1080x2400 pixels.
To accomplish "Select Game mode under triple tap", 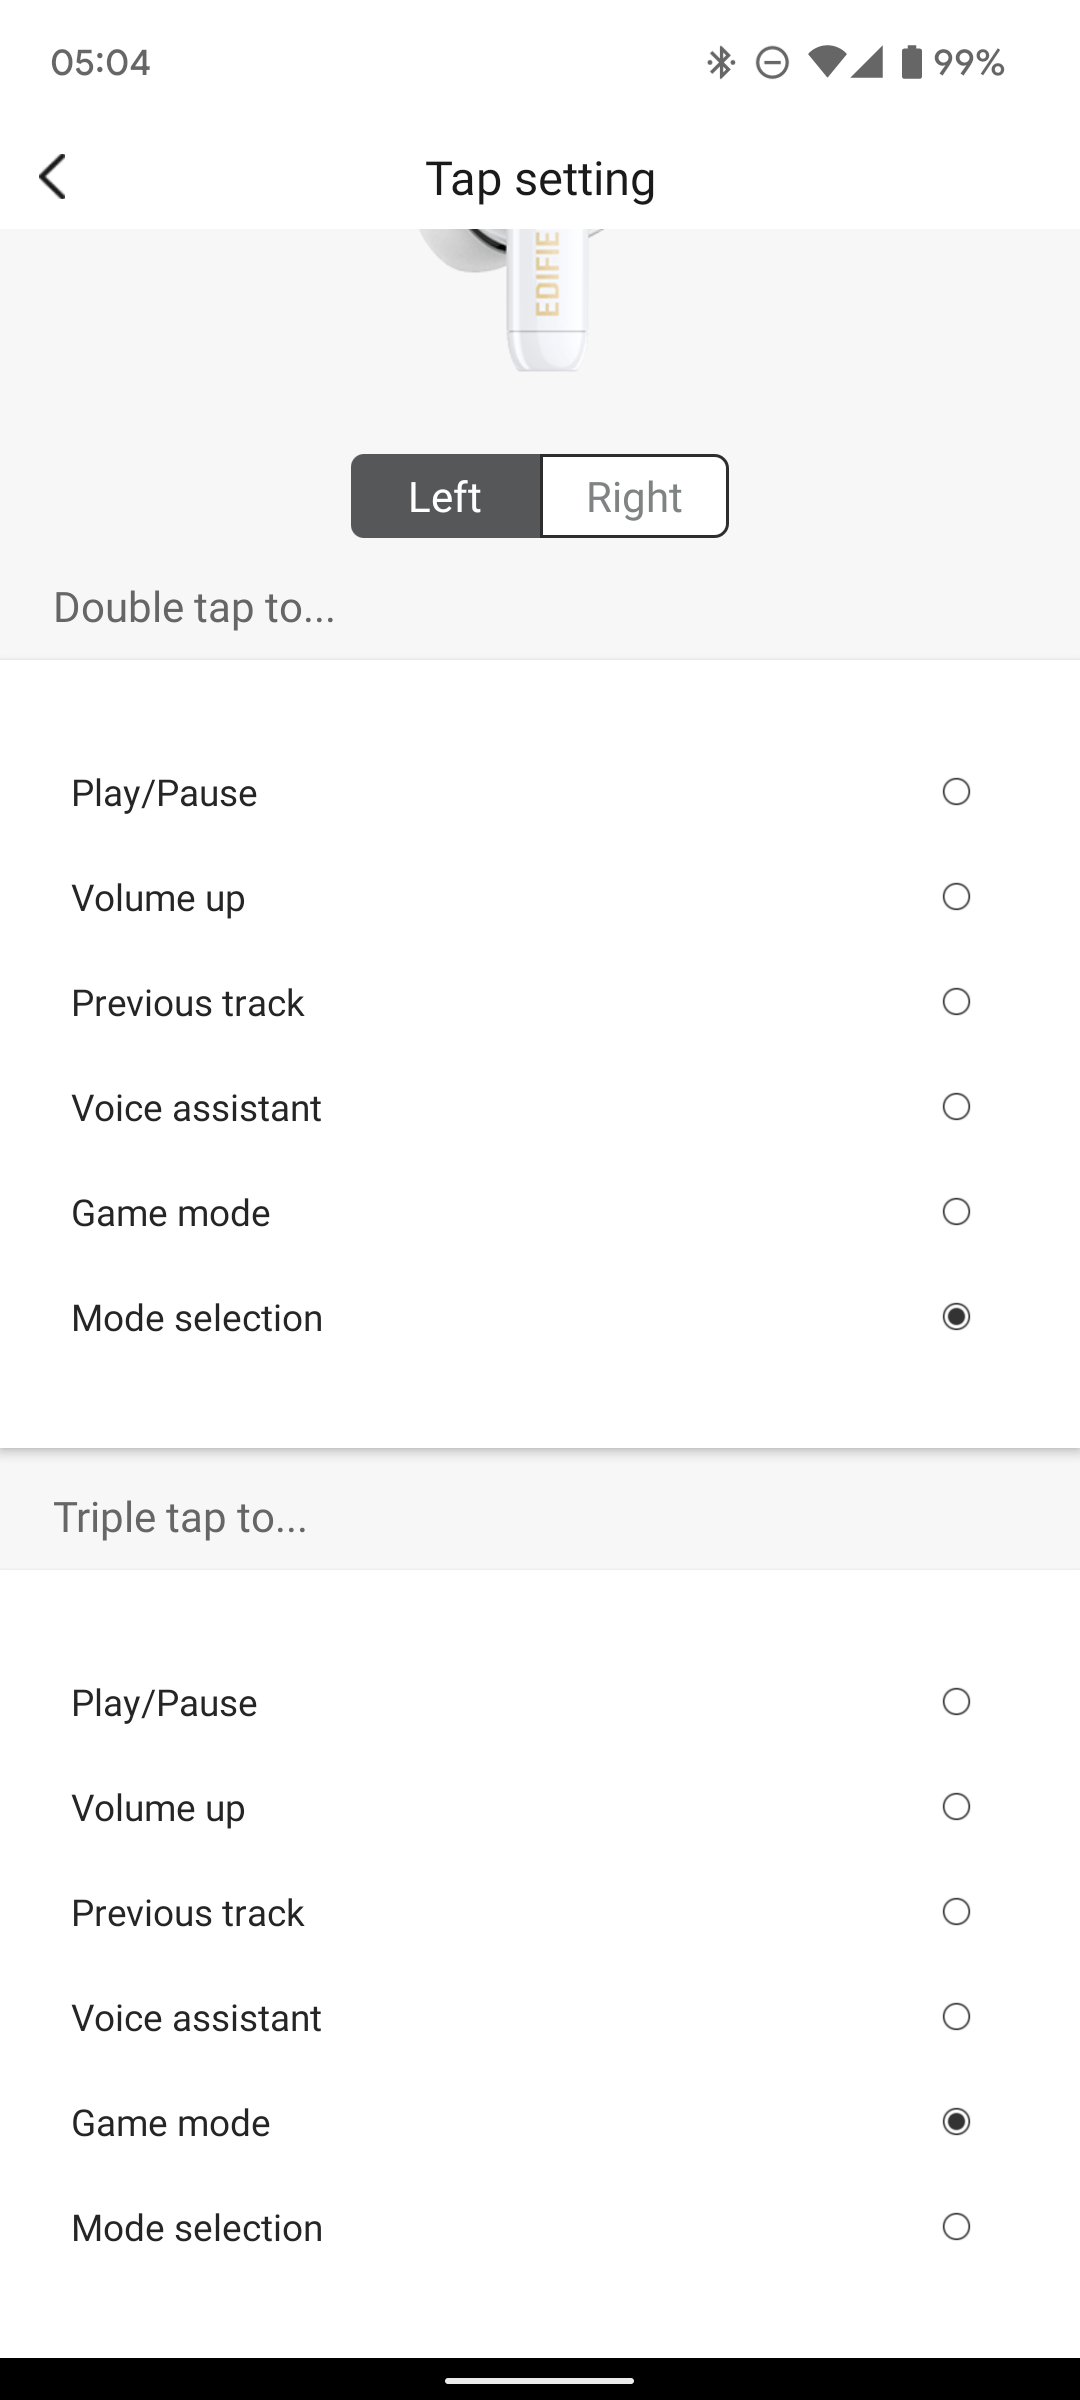I will [x=956, y=2122].
